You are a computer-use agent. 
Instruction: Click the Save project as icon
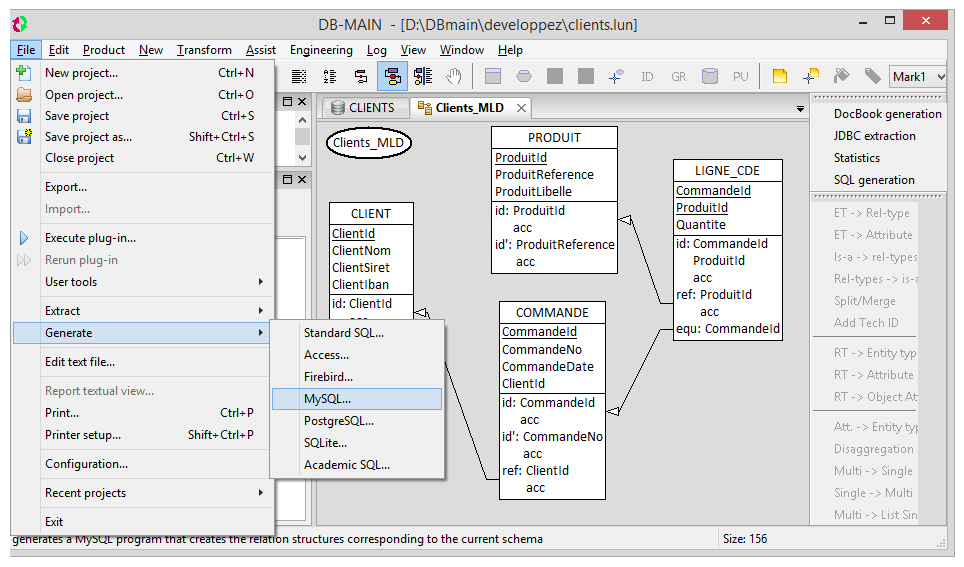pyautogui.click(x=24, y=137)
